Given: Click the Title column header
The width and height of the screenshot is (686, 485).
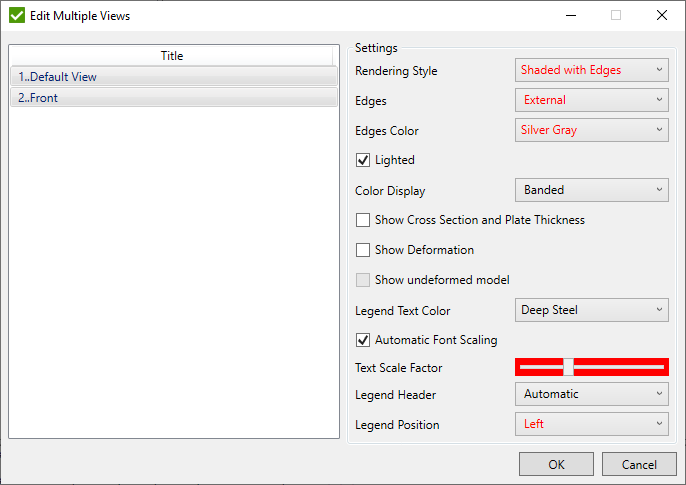Looking at the screenshot, I should 172,56.
